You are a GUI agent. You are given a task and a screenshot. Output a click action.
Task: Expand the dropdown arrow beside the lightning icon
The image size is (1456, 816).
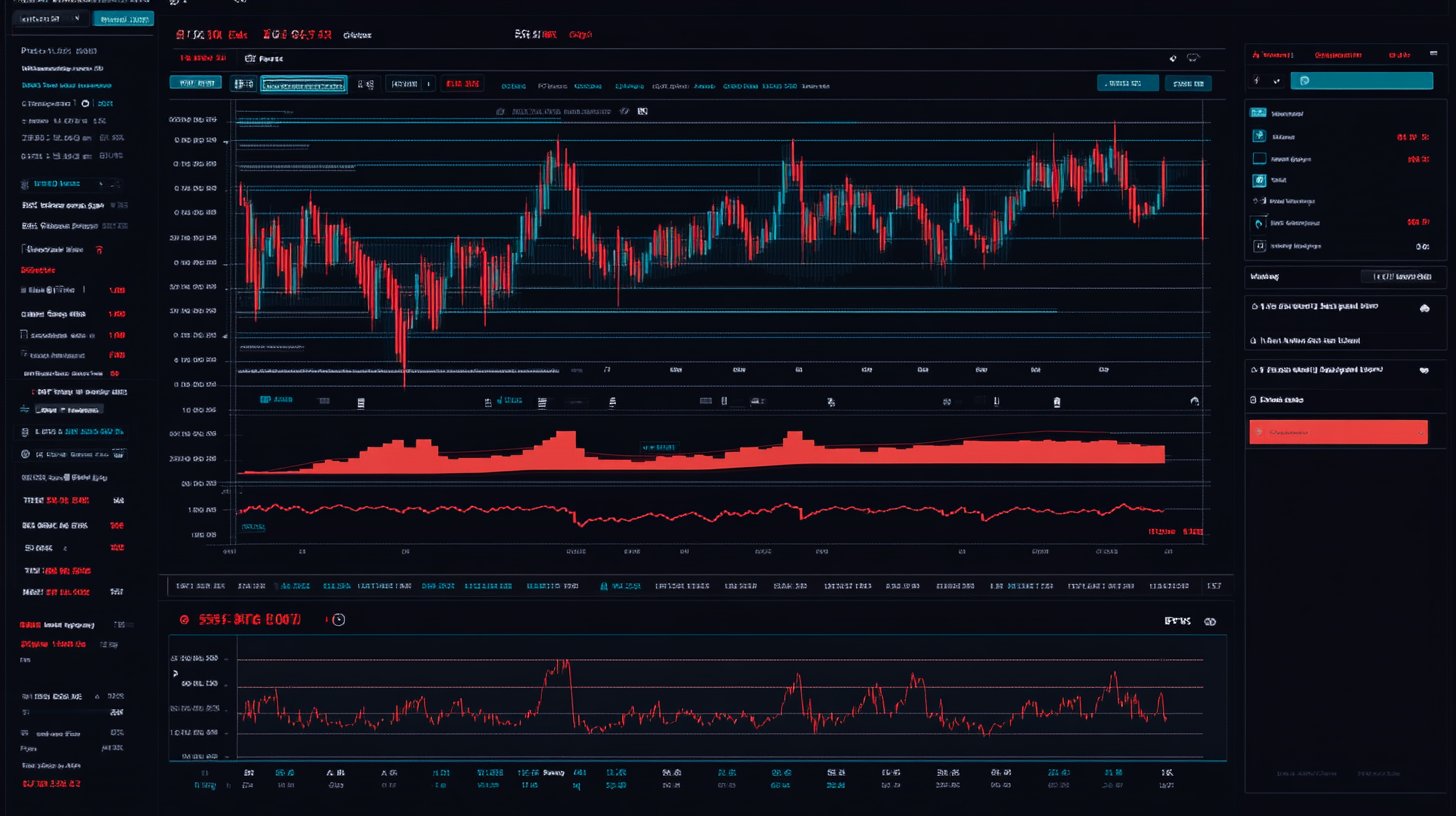click(x=1277, y=81)
